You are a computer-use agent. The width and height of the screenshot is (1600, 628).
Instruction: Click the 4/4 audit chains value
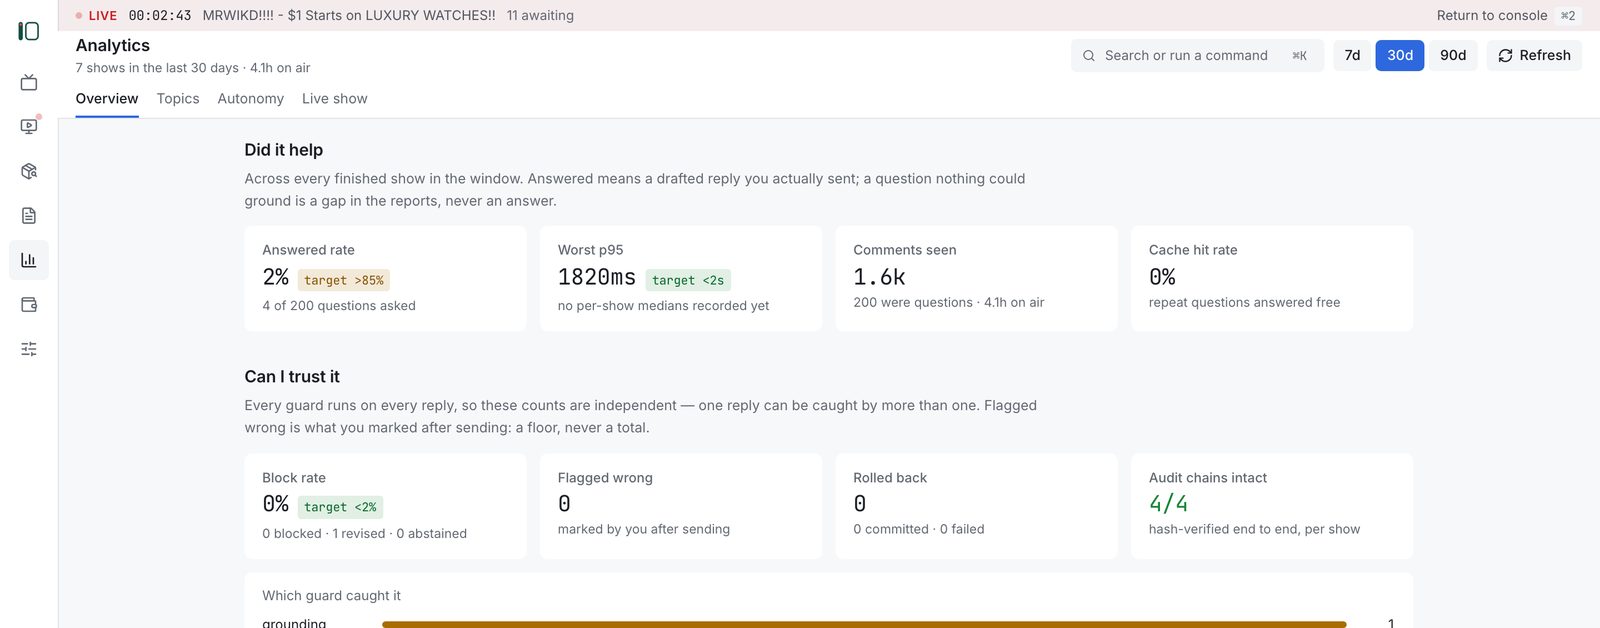point(1169,504)
